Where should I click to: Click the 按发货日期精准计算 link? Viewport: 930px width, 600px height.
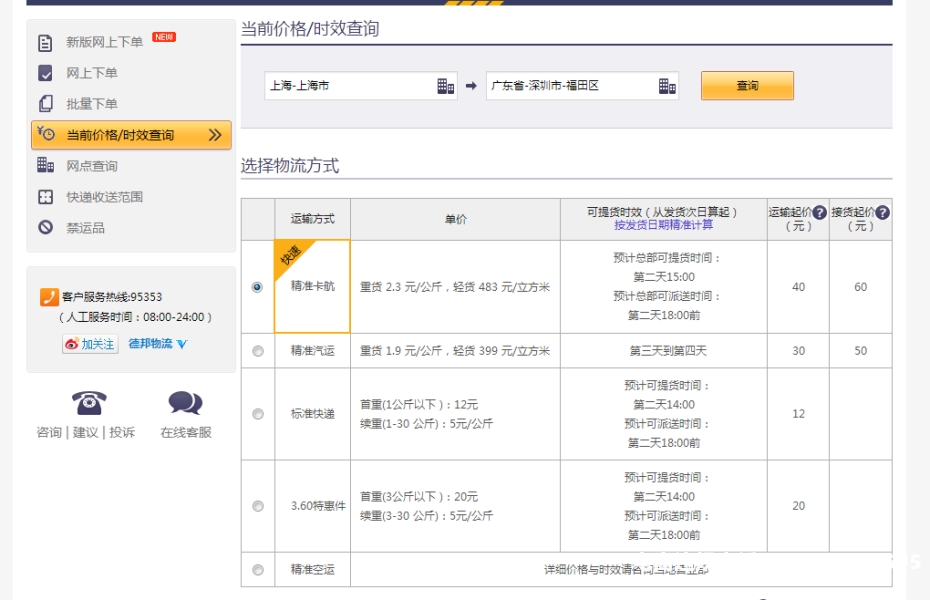[663, 226]
